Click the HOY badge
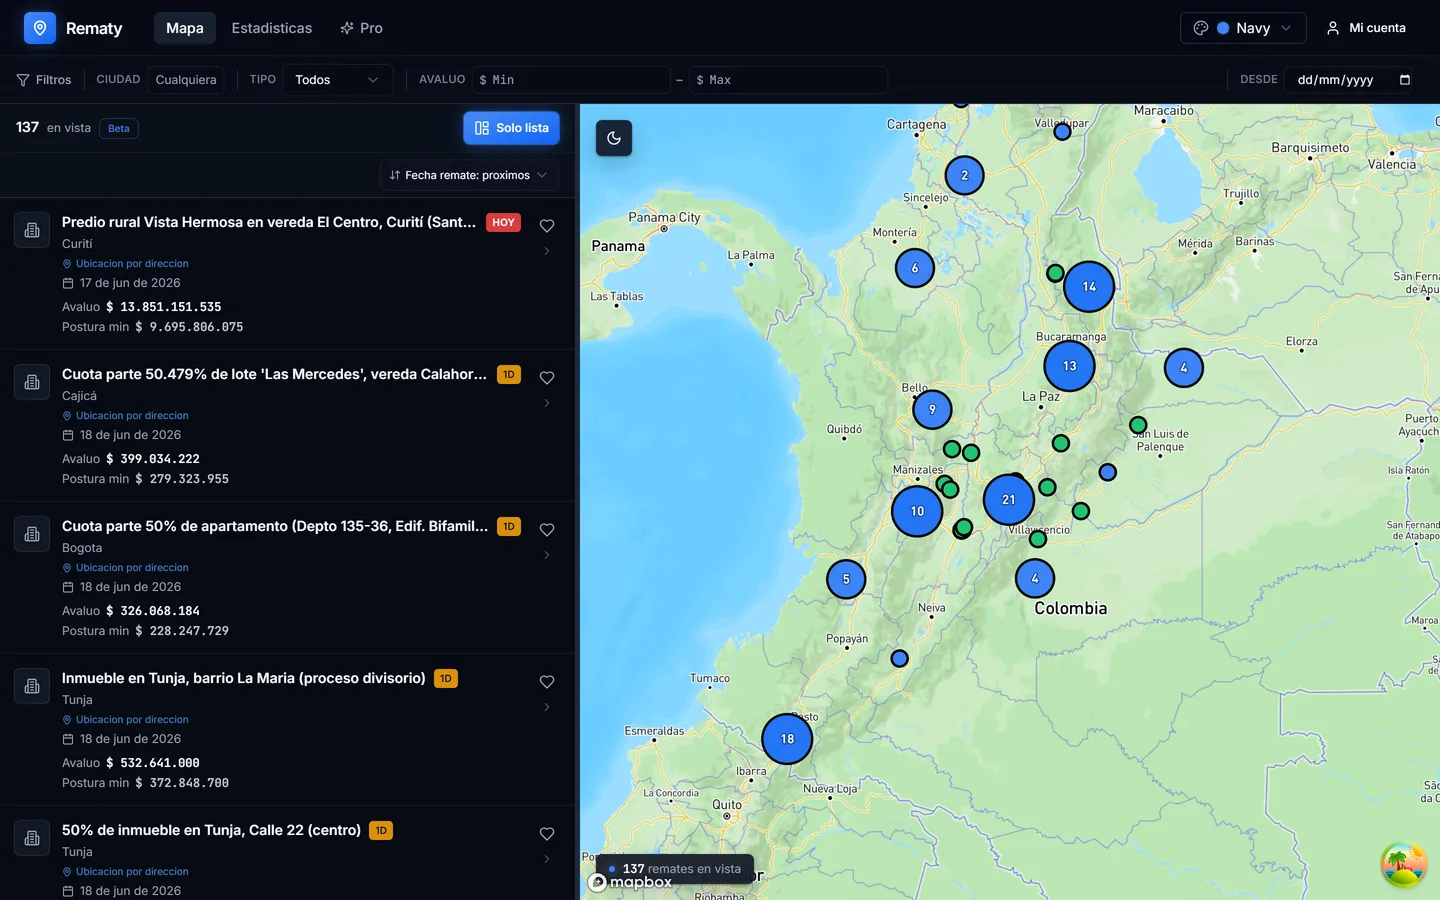The height and width of the screenshot is (900, 1440). point(504,222)
